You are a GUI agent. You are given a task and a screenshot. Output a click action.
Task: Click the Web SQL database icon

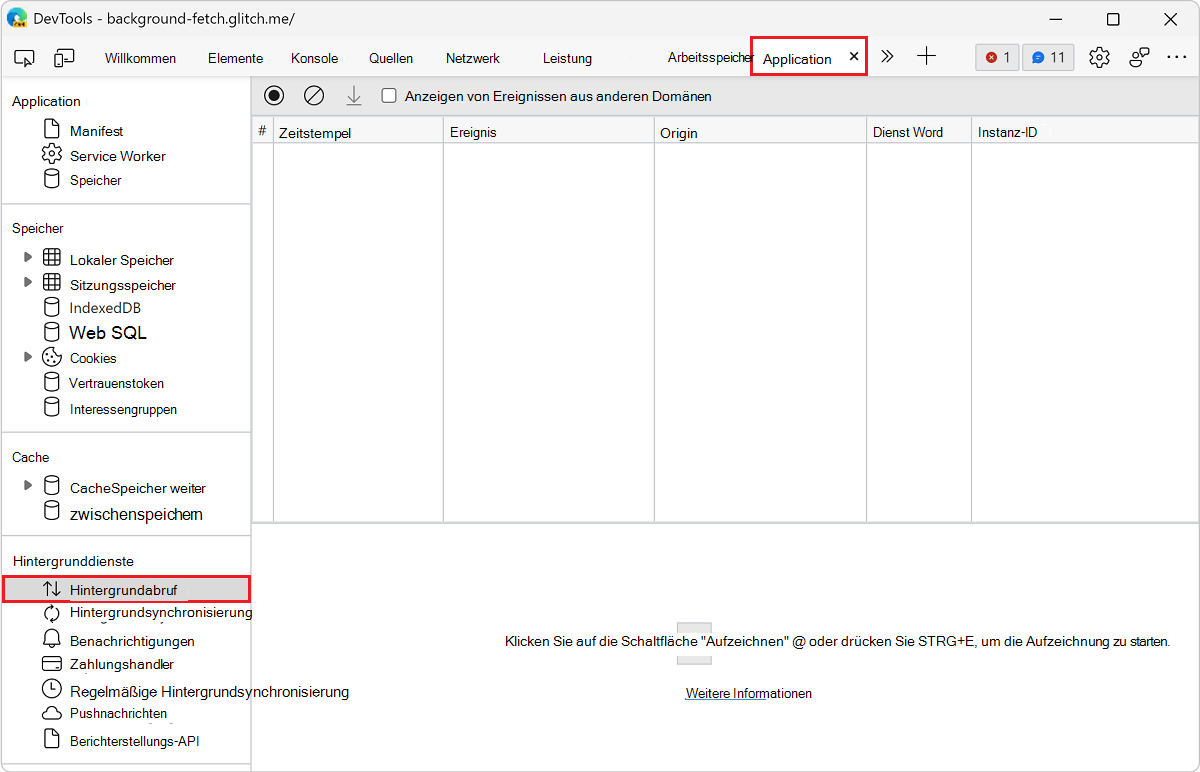coord(51,332)
